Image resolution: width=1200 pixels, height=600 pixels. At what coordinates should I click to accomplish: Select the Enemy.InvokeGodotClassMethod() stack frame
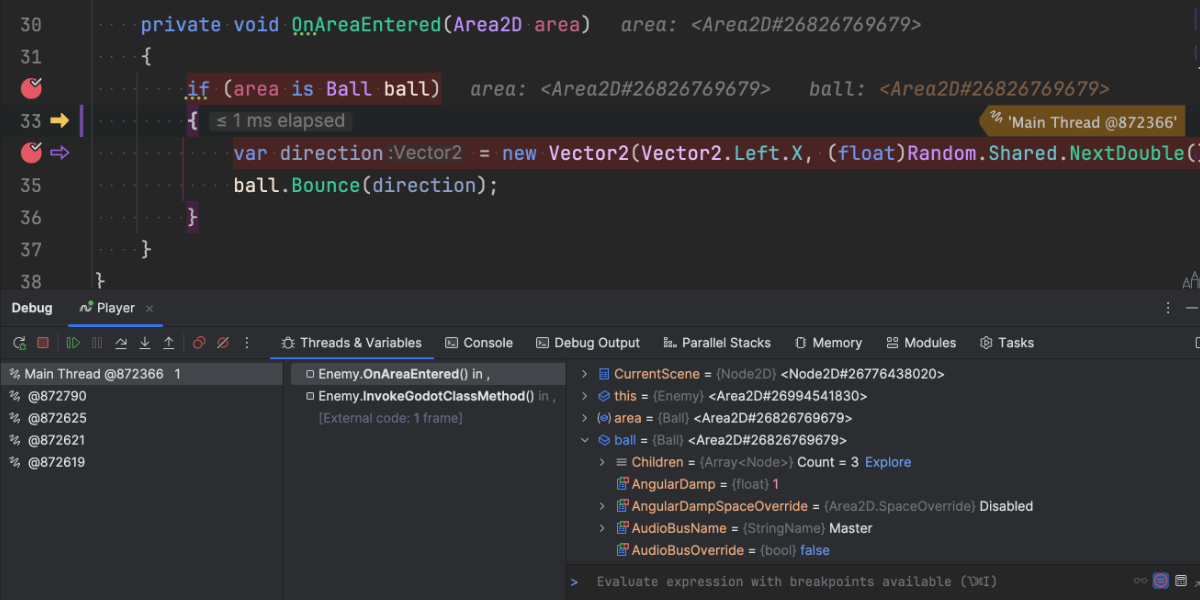click(x=425, y=396)
